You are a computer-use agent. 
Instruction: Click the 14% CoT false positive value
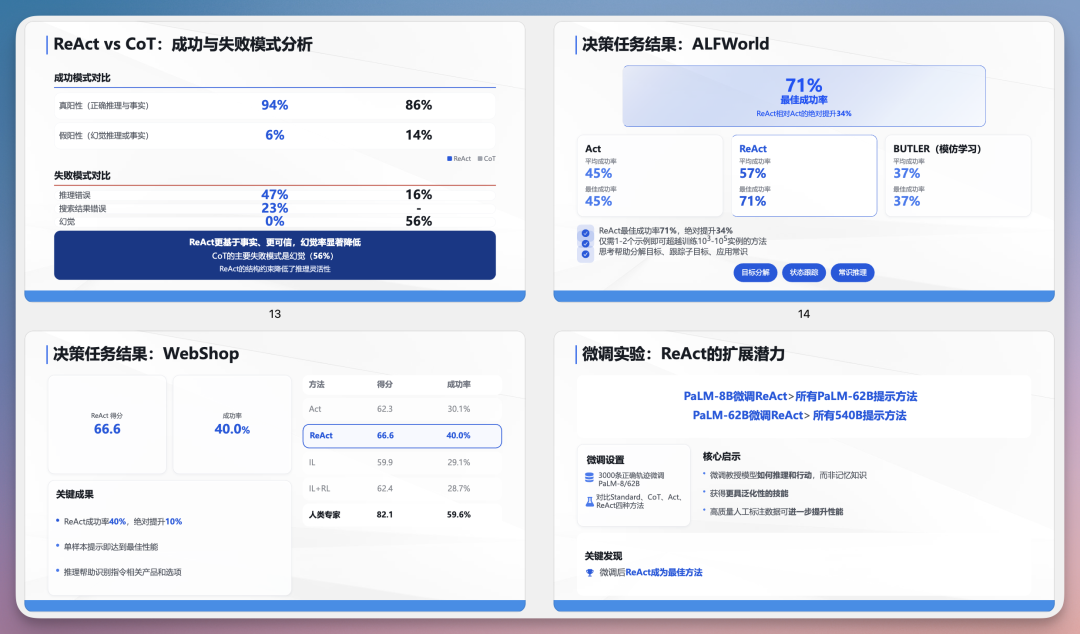(x=419, y=135)
